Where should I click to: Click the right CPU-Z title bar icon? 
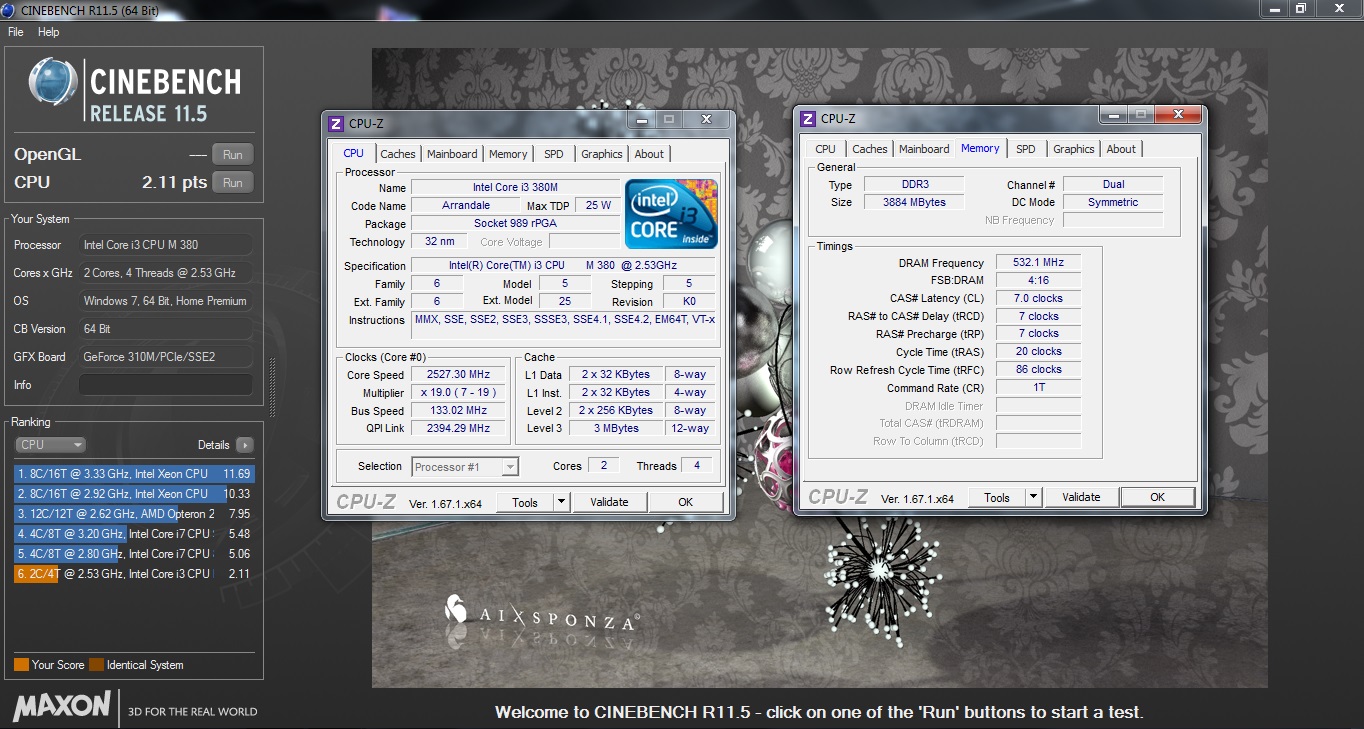pyautogui.click(x=808, y=118)
